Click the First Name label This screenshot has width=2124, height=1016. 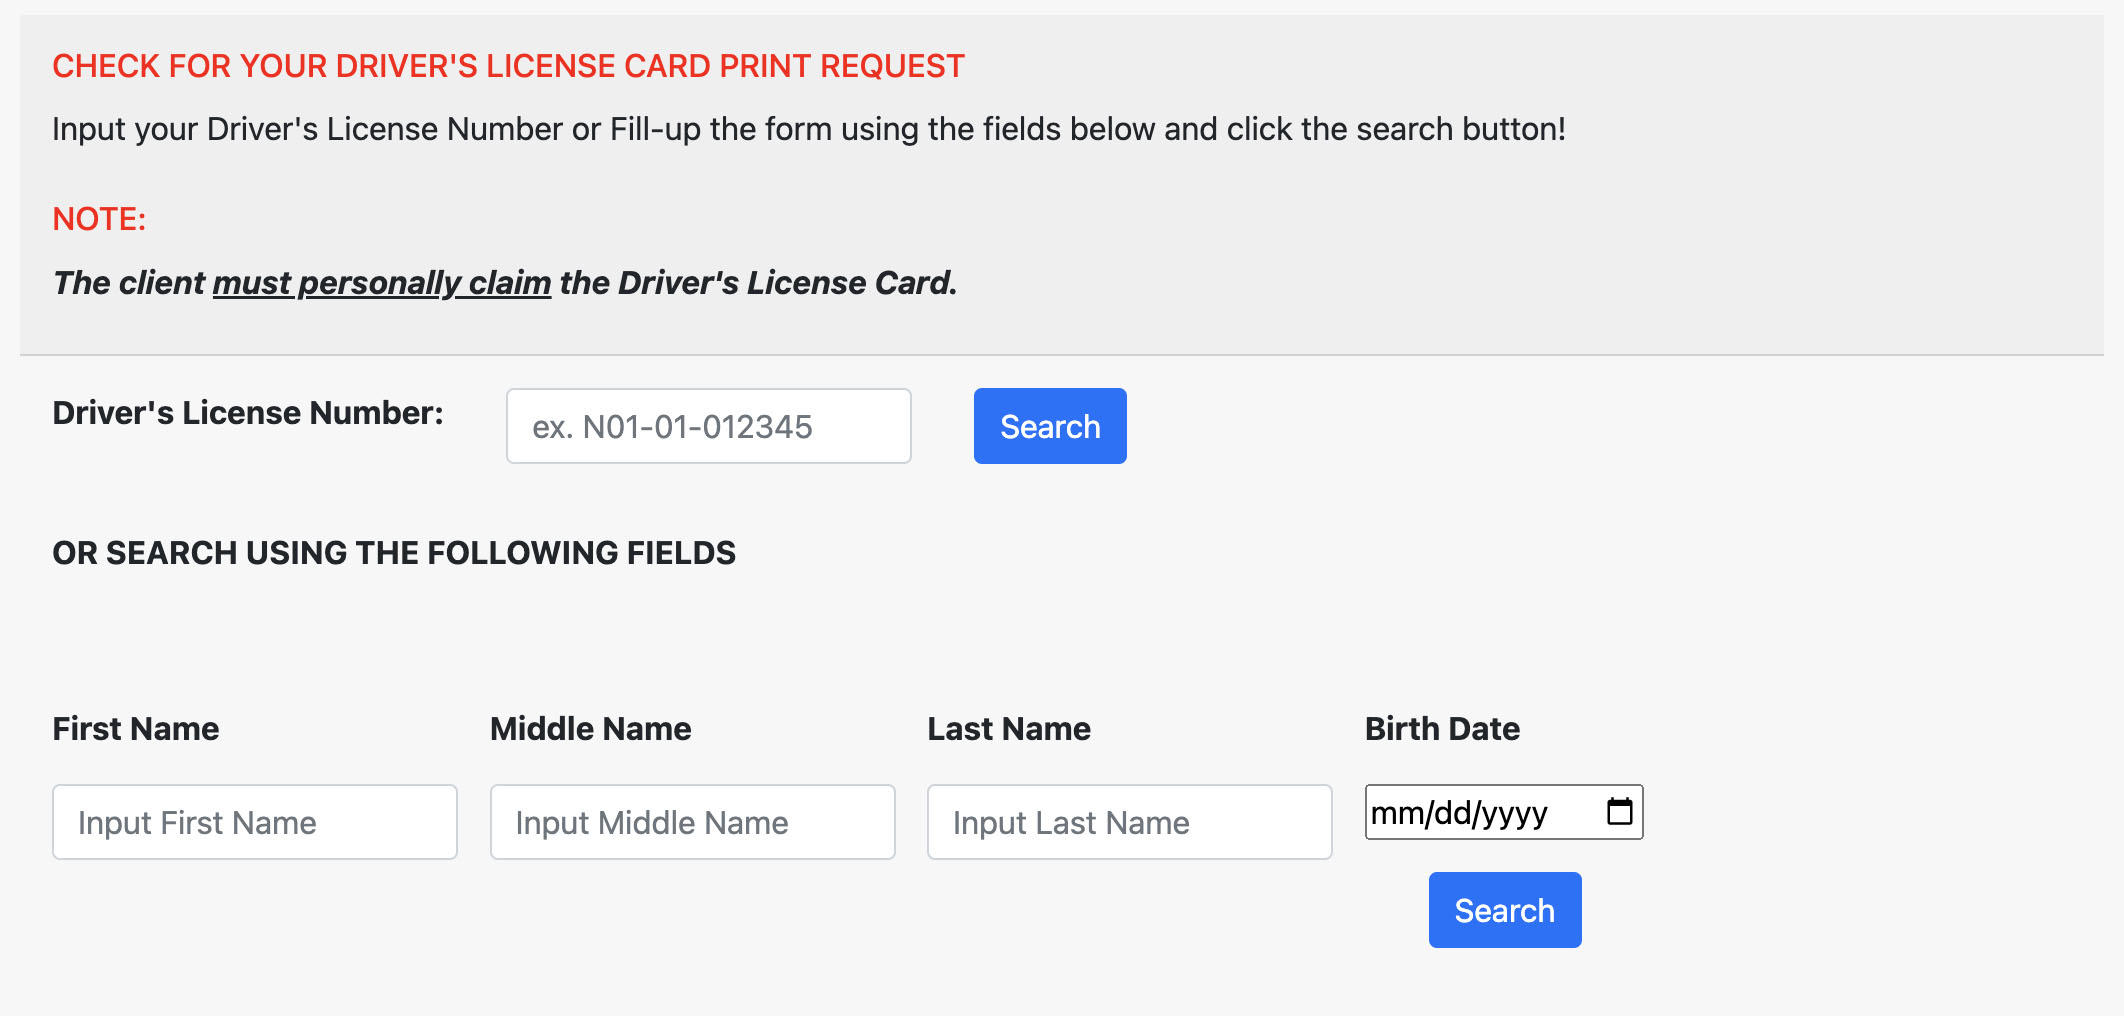click(x=136, y=729)
